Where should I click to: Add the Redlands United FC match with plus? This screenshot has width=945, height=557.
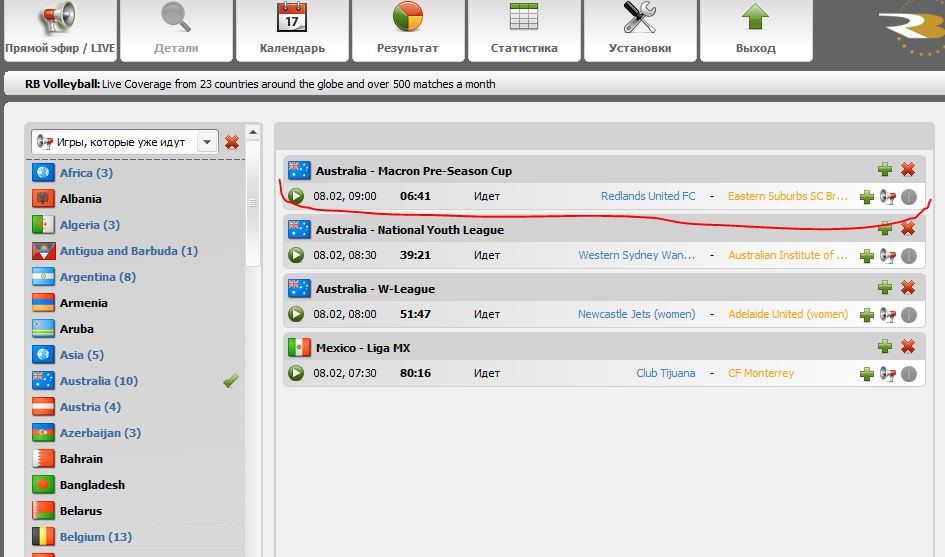click(x=867, y=197)
